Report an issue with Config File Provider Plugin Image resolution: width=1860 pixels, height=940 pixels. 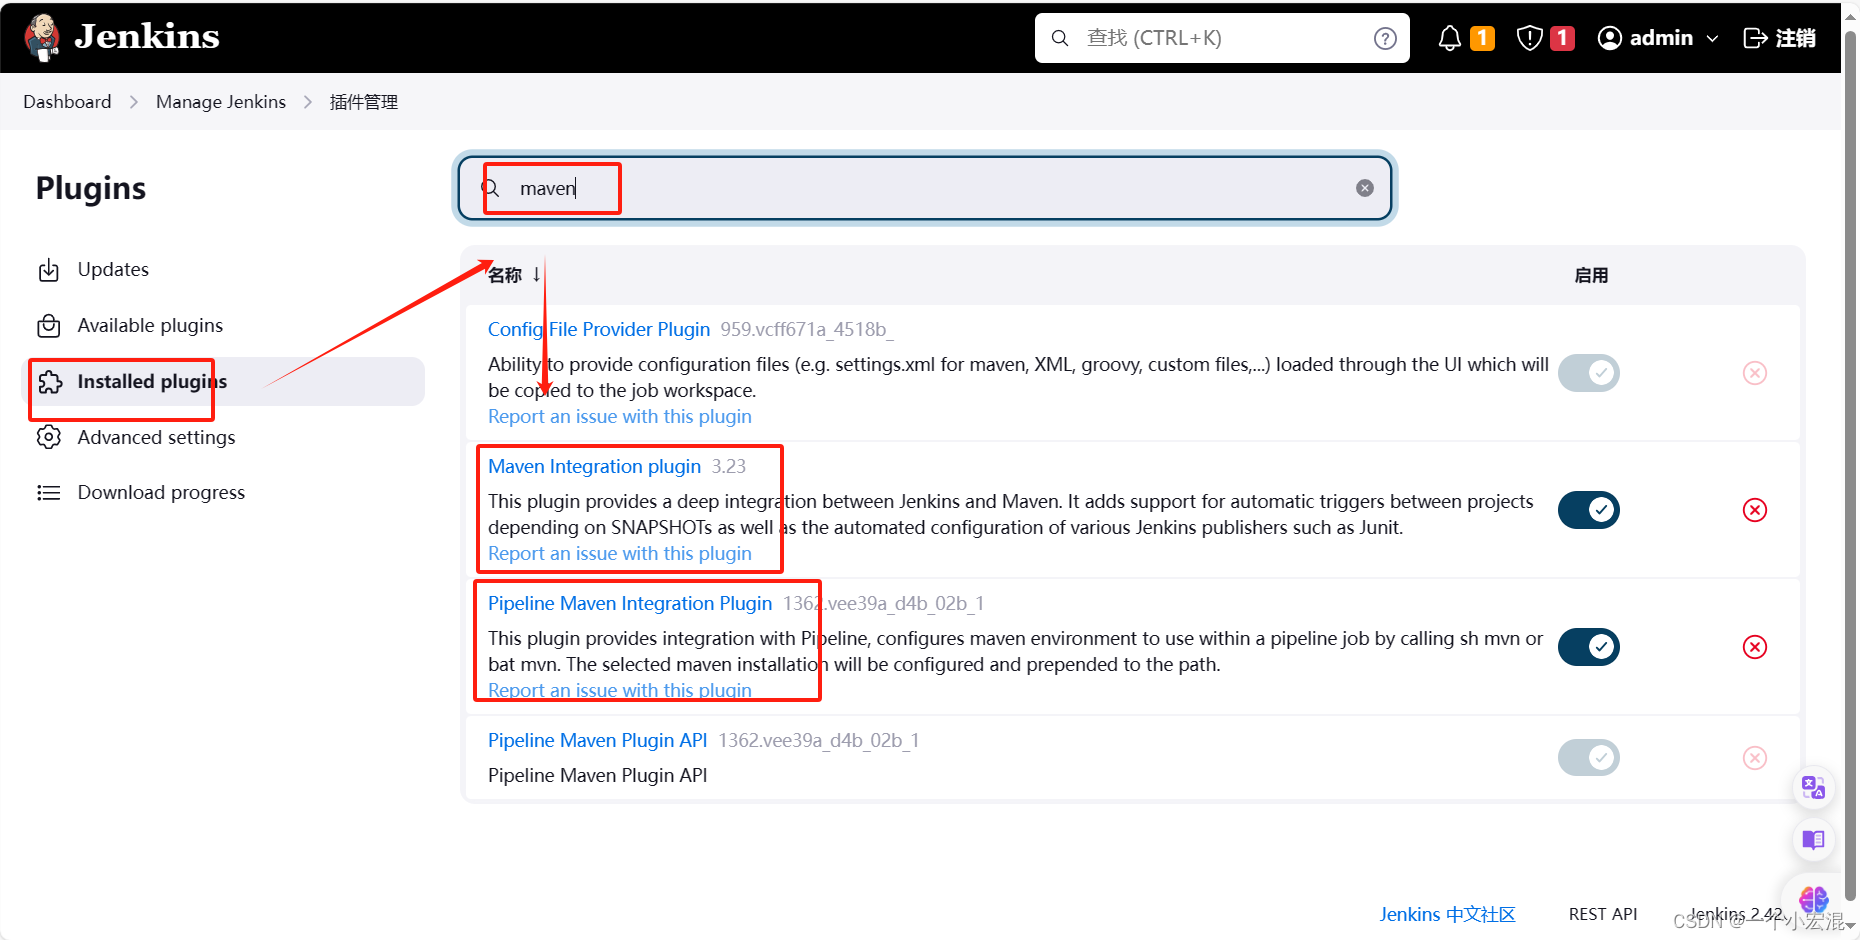(x=619, y=416)
